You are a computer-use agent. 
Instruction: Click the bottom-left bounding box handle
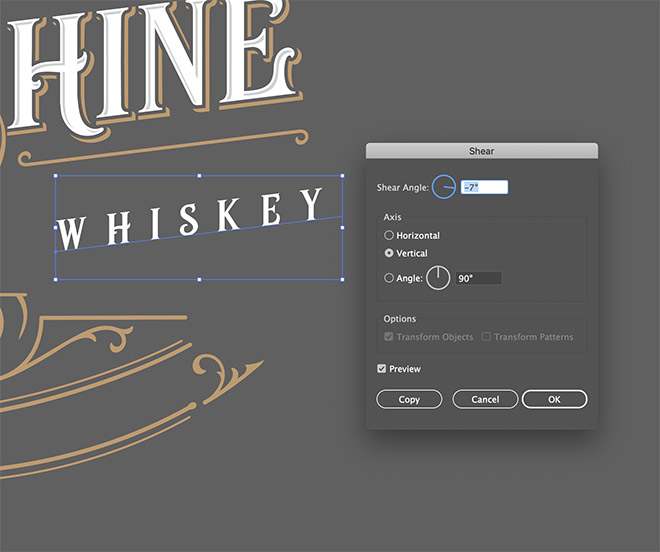coord(56,280)
